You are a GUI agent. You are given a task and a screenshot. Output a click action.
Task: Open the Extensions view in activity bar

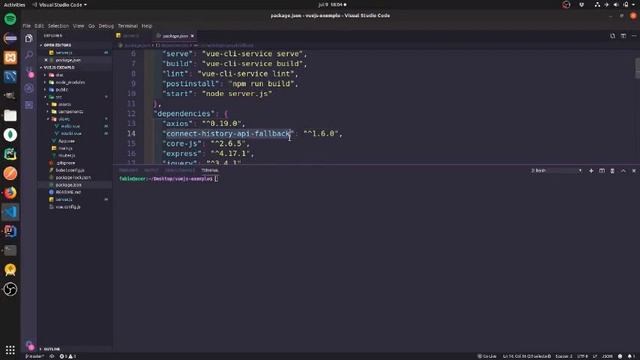tap(29, 105)
